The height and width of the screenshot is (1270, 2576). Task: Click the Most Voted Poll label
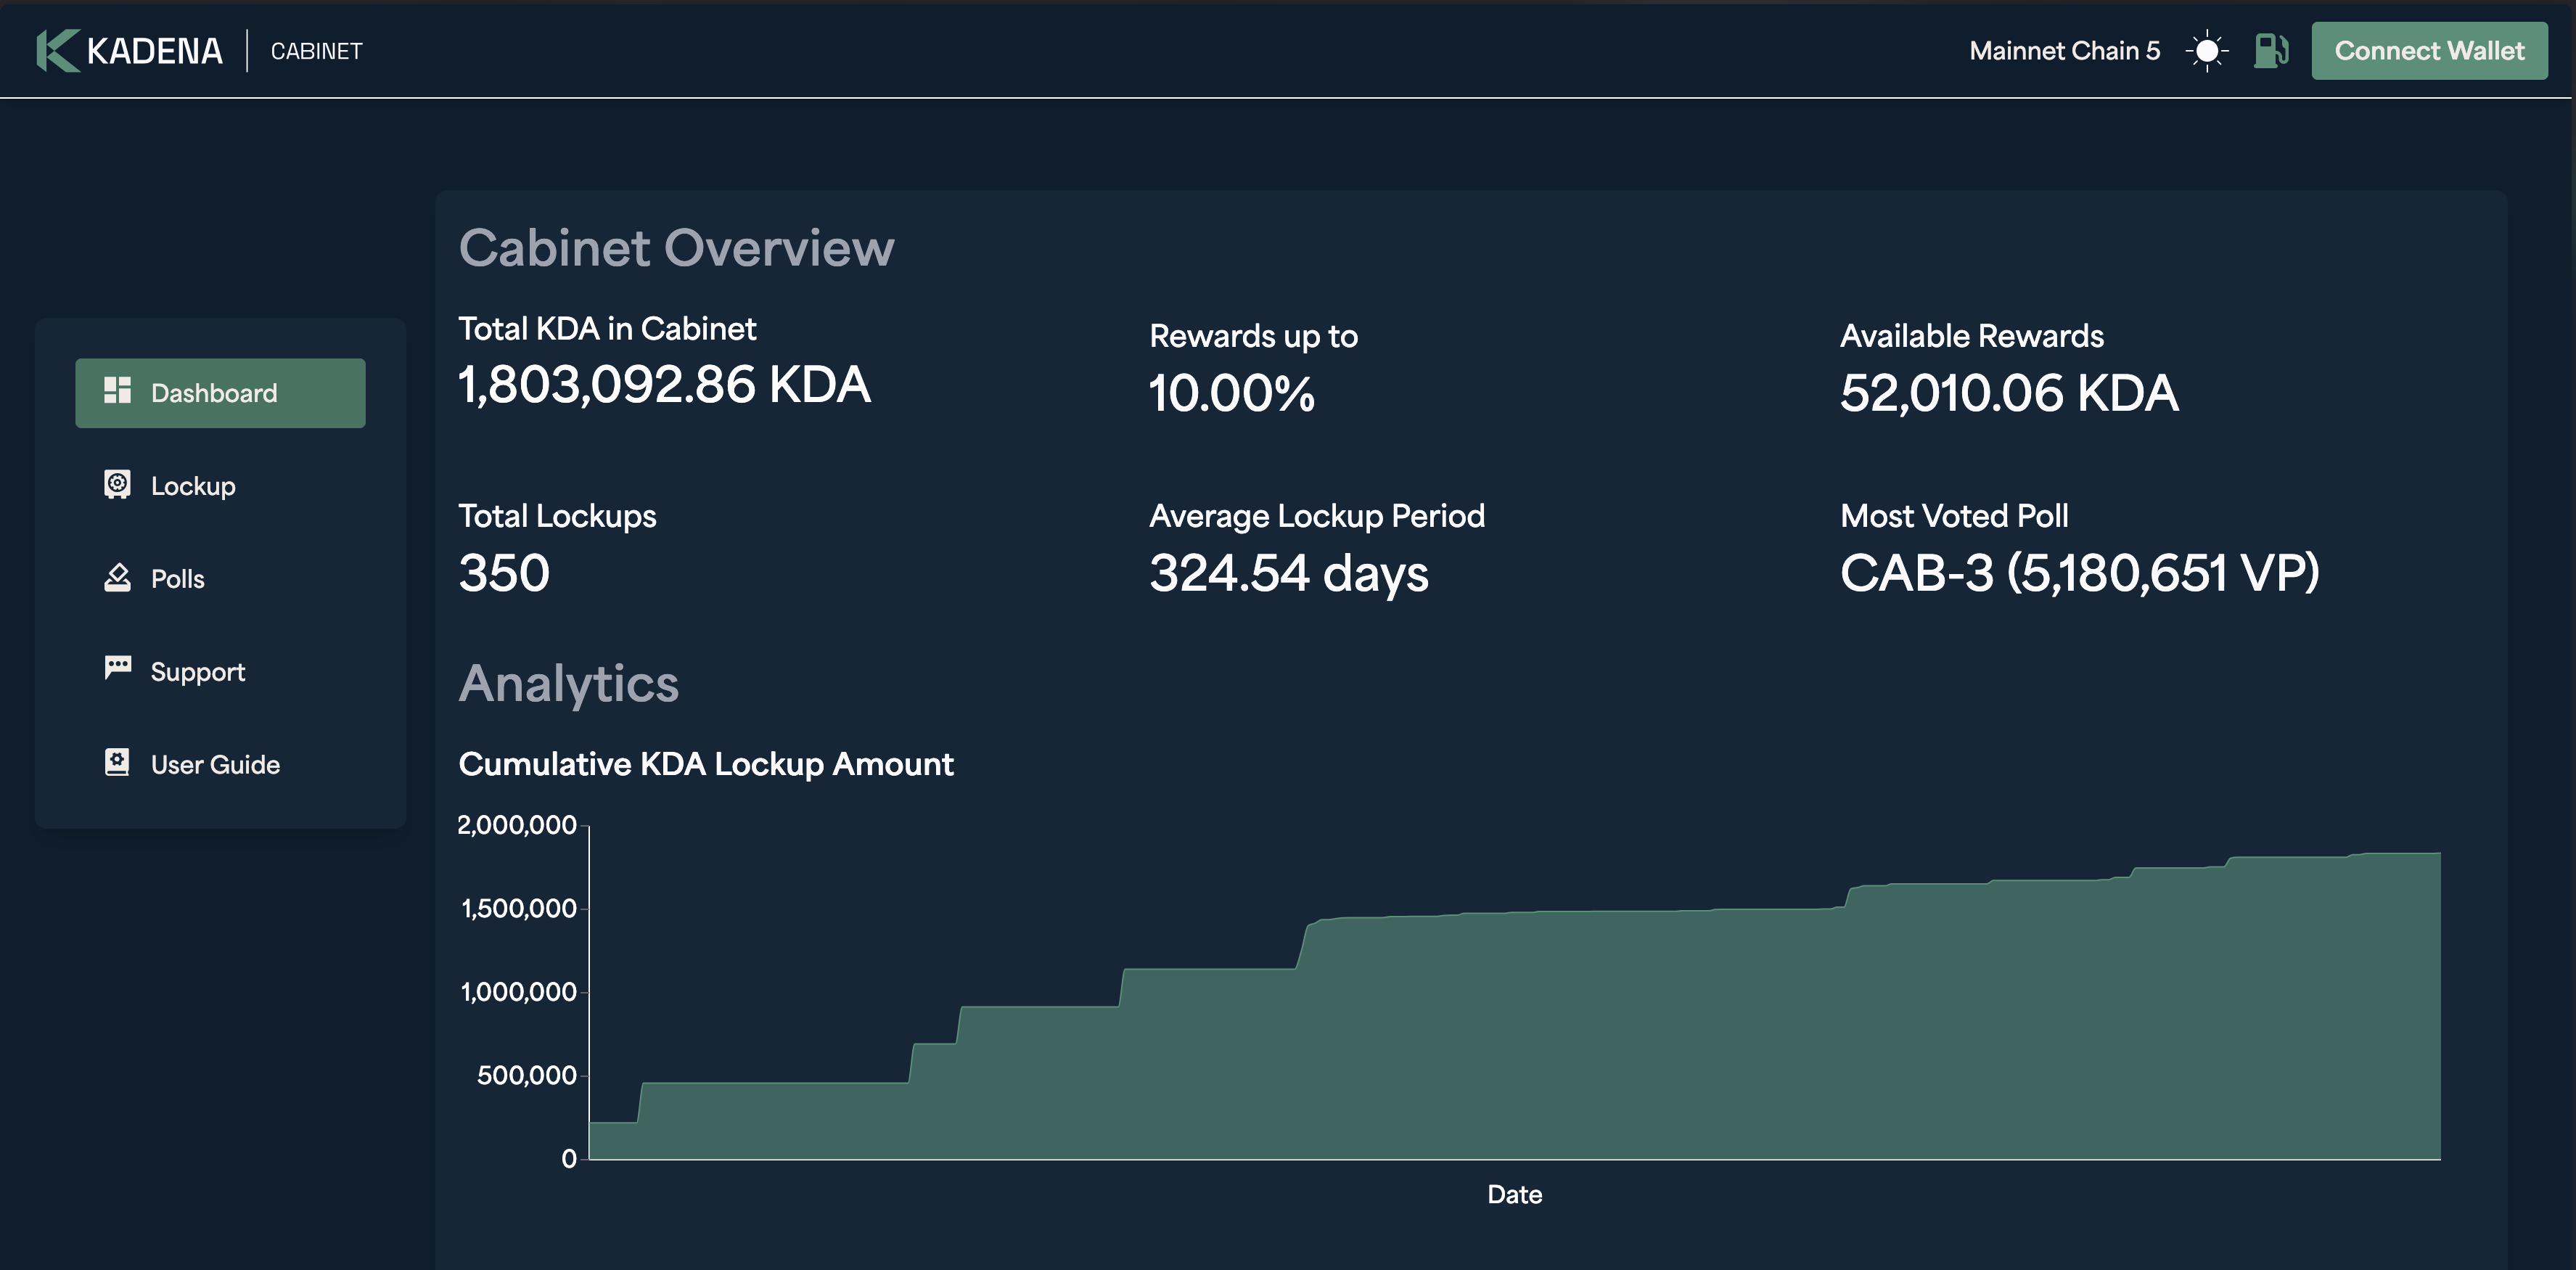click(1954, 516)
